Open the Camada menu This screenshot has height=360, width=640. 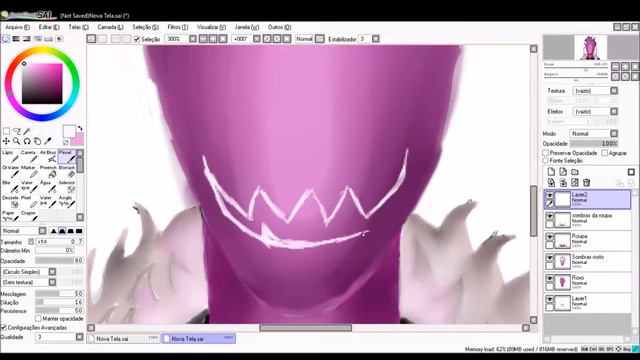click(x=110, y=27)
